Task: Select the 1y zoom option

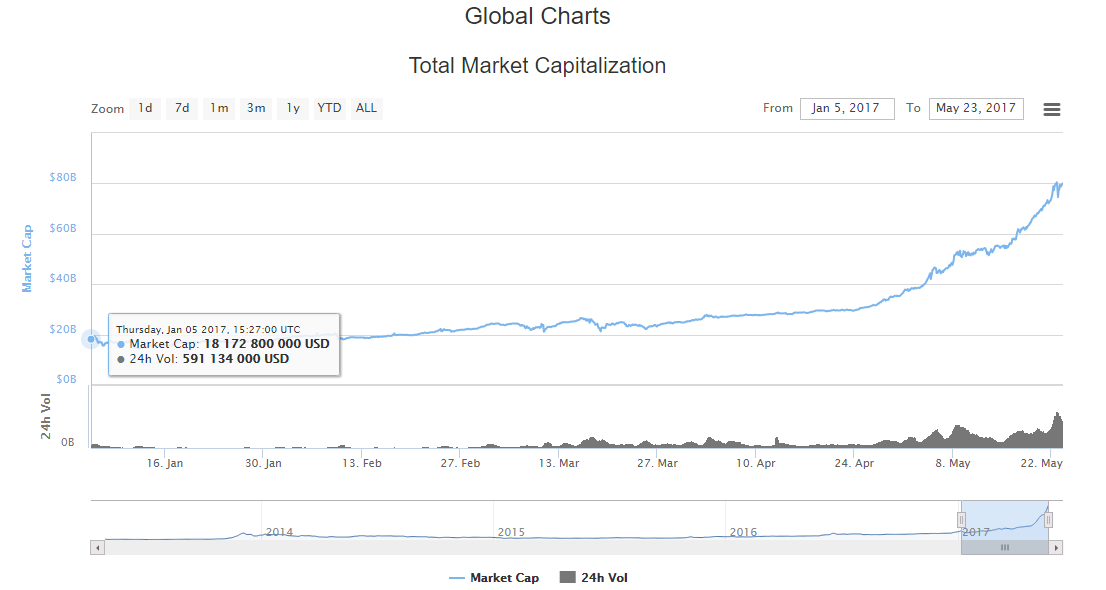Action: coord(293,108)
